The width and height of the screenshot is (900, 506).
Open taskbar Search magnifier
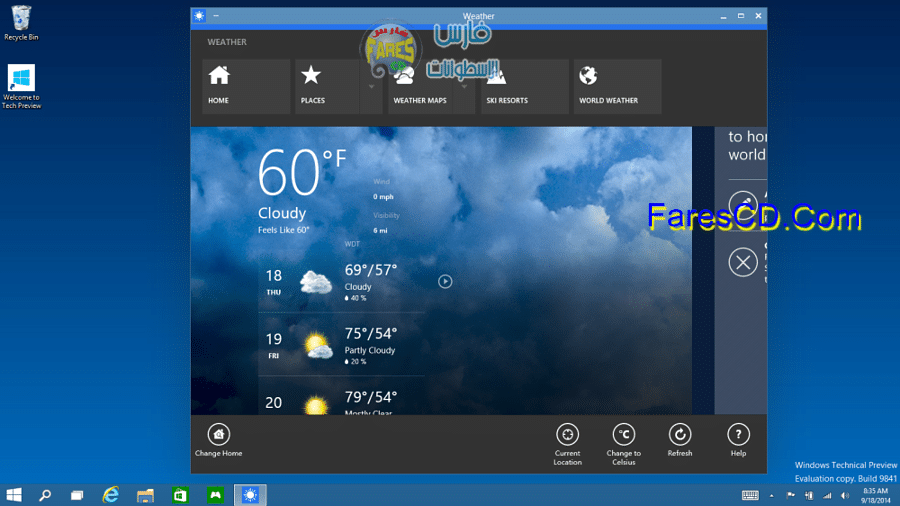coord(45,495)
